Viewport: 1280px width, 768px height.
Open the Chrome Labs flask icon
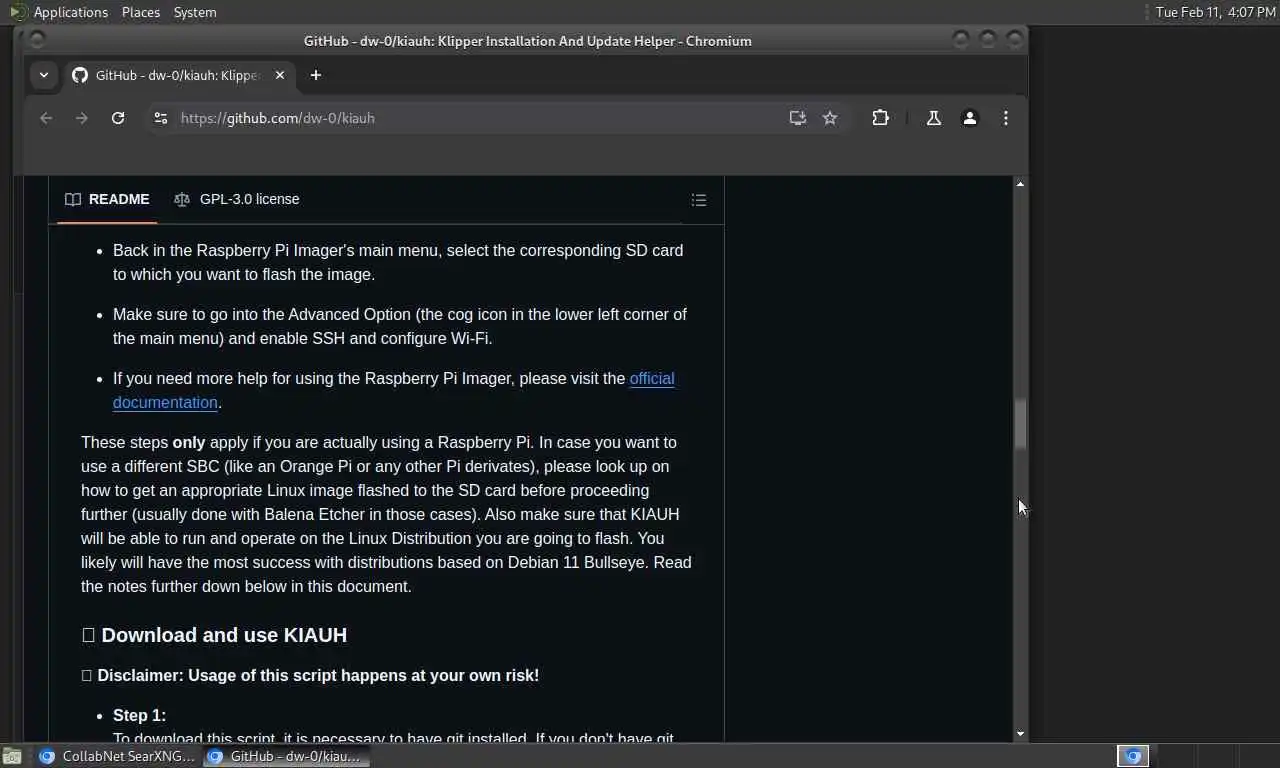point(933,118)
